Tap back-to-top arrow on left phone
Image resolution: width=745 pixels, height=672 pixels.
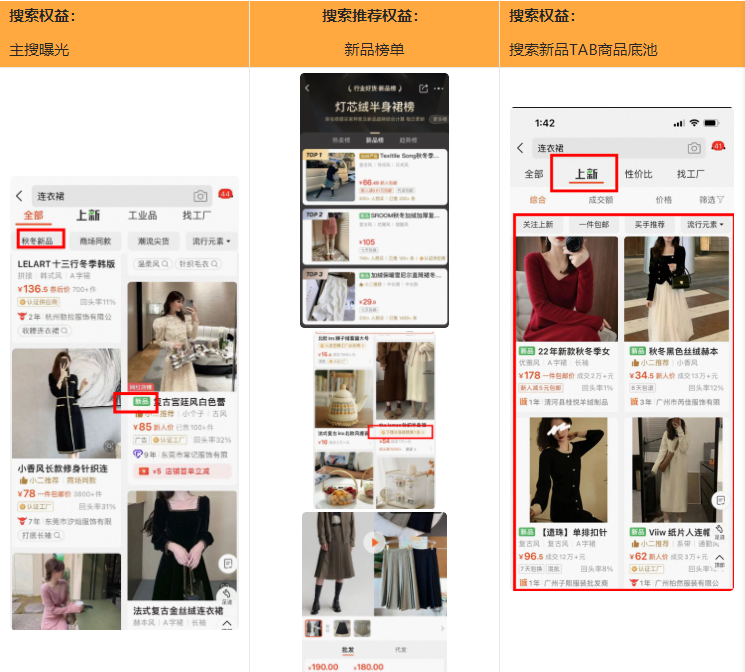tap(227, 624)
